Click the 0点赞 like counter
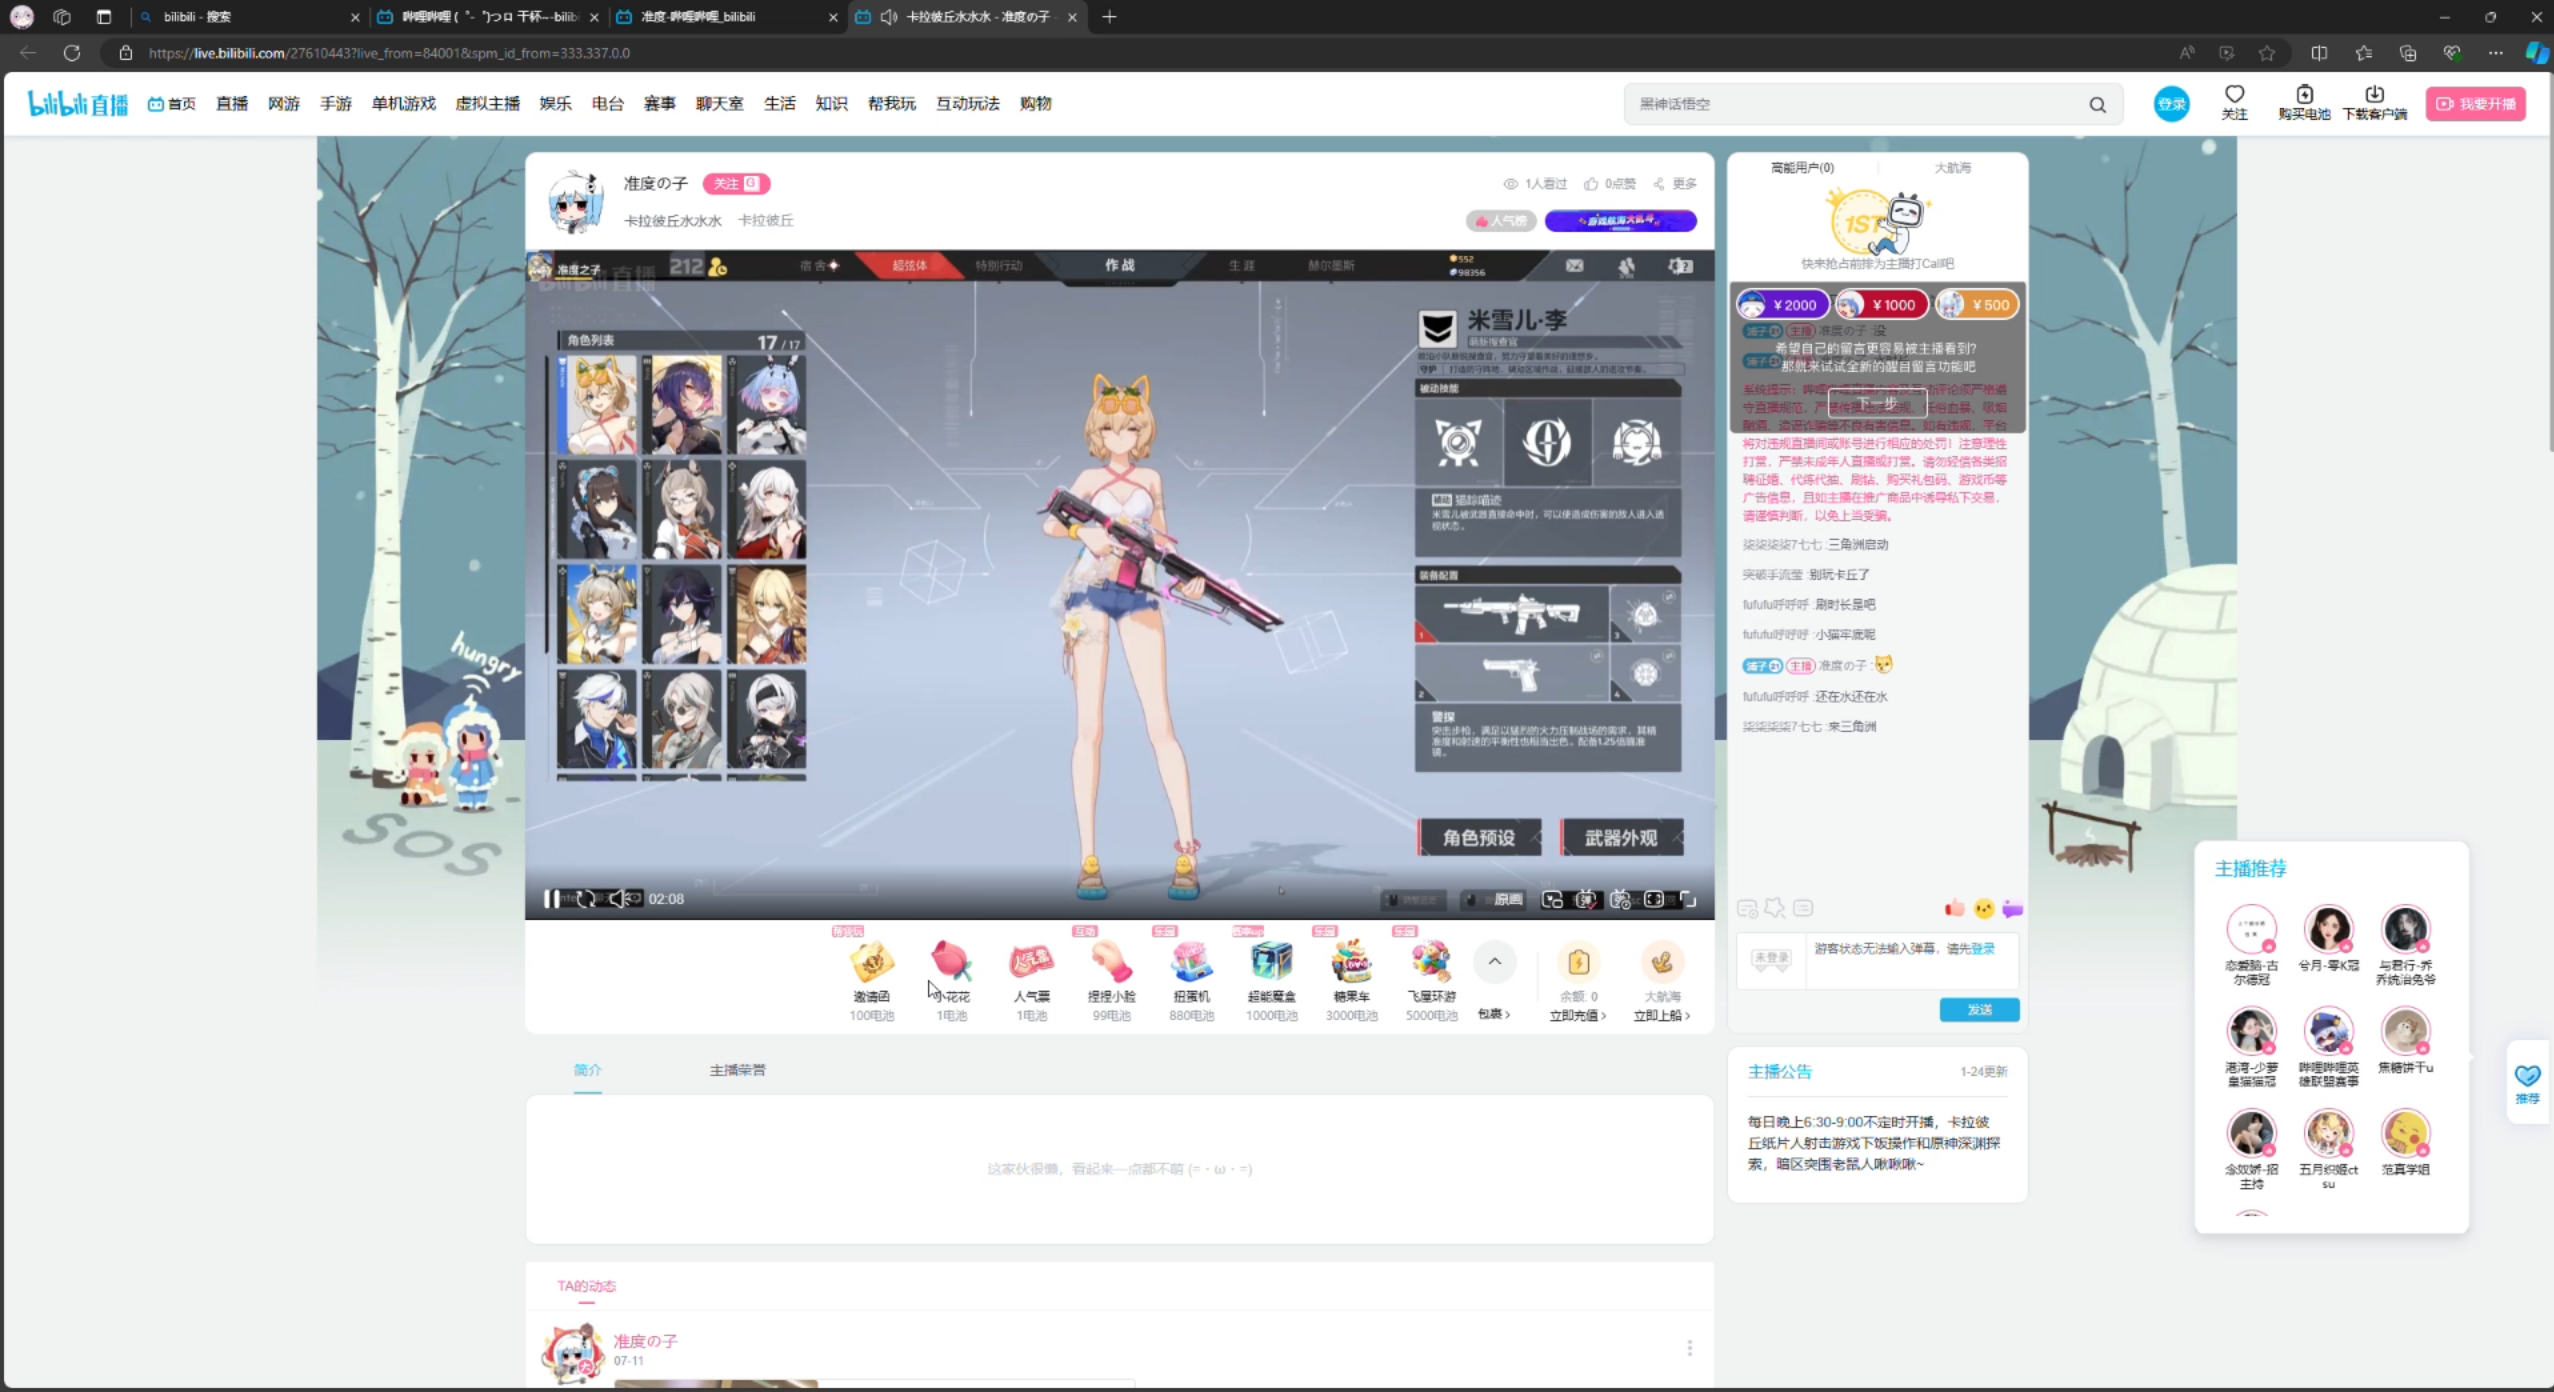Image resolution: width=2554 pixels, height=1392 pixels. (x=1610, y=184)
